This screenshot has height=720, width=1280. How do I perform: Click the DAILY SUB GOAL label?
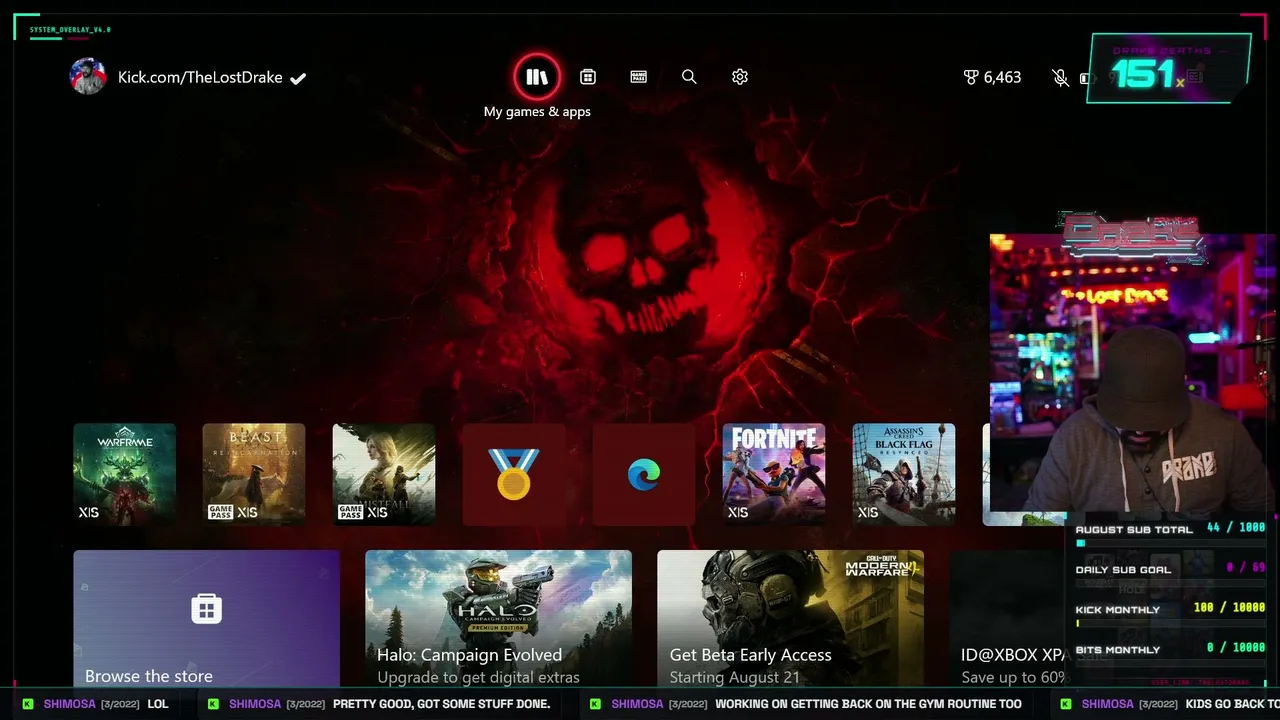point(1123,570)
